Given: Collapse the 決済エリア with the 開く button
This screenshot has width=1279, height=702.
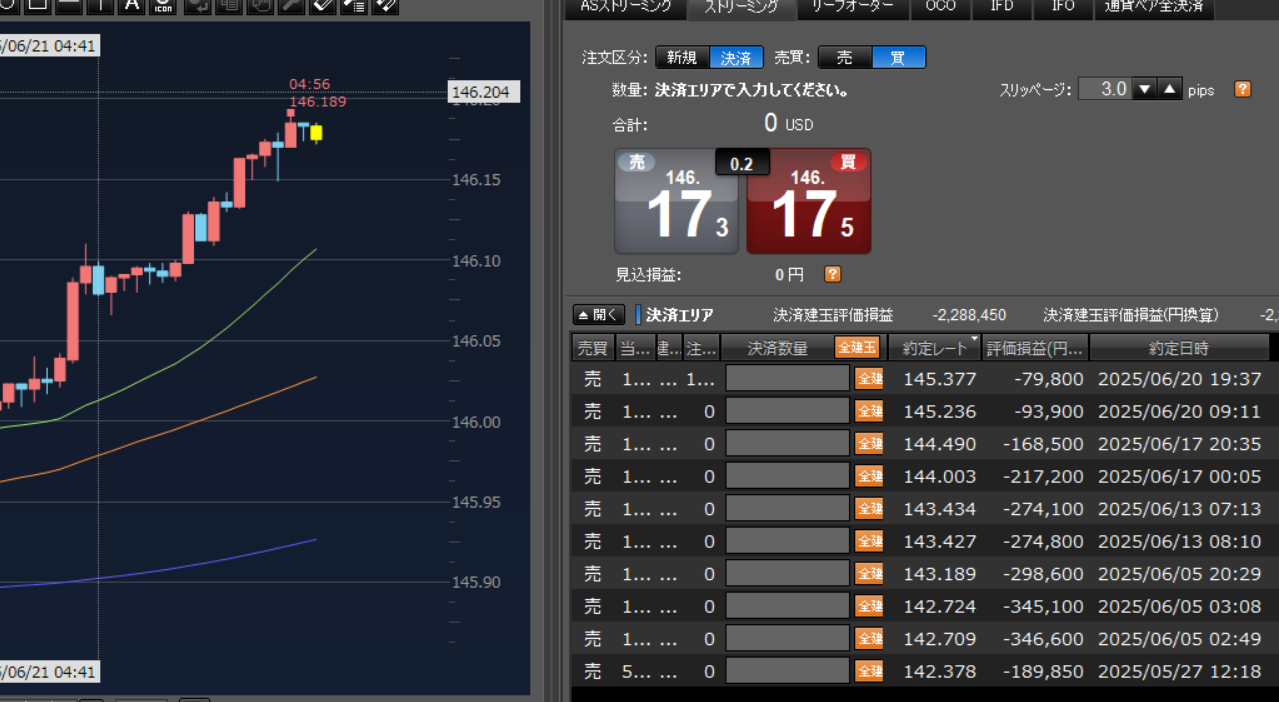Looking at the screenshot, I should tap(599, 315).
